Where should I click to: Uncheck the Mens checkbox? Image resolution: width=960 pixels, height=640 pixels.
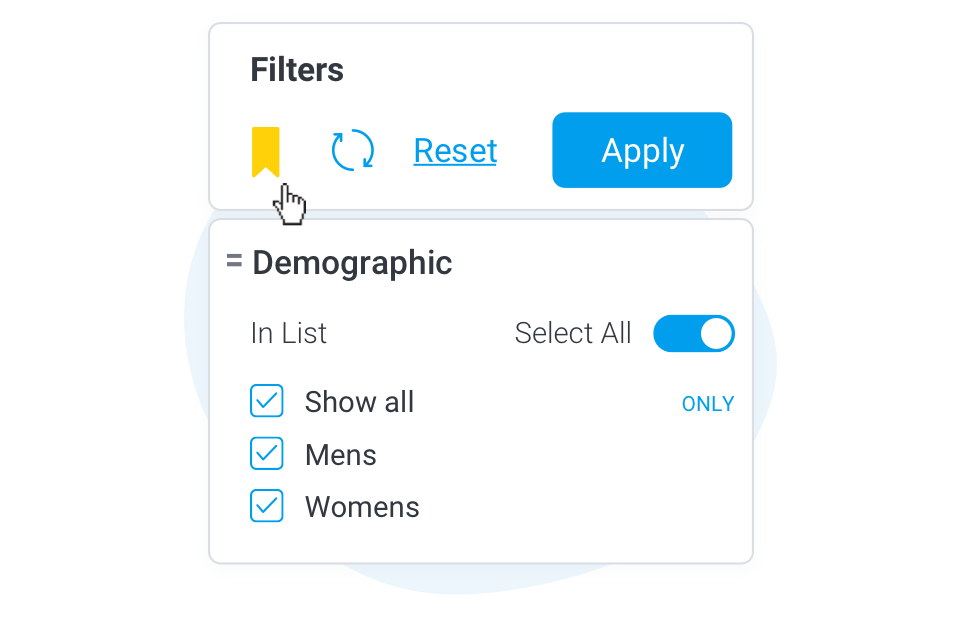coord(267,454)
